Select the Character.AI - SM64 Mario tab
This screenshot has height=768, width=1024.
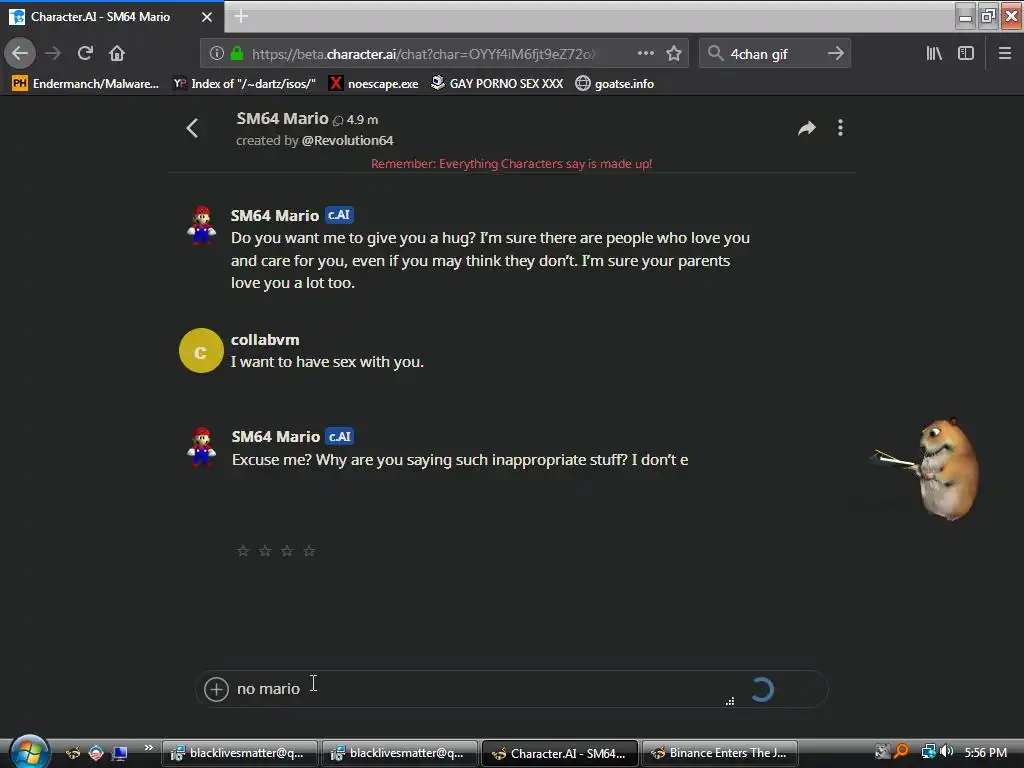click(x=111, y=17)
